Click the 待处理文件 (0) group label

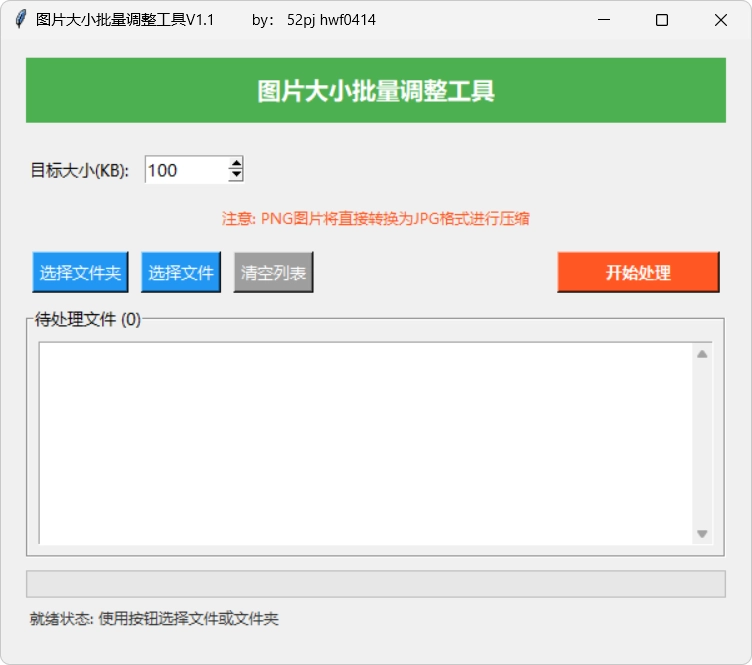pyautogui.click(x=88, y=319)
